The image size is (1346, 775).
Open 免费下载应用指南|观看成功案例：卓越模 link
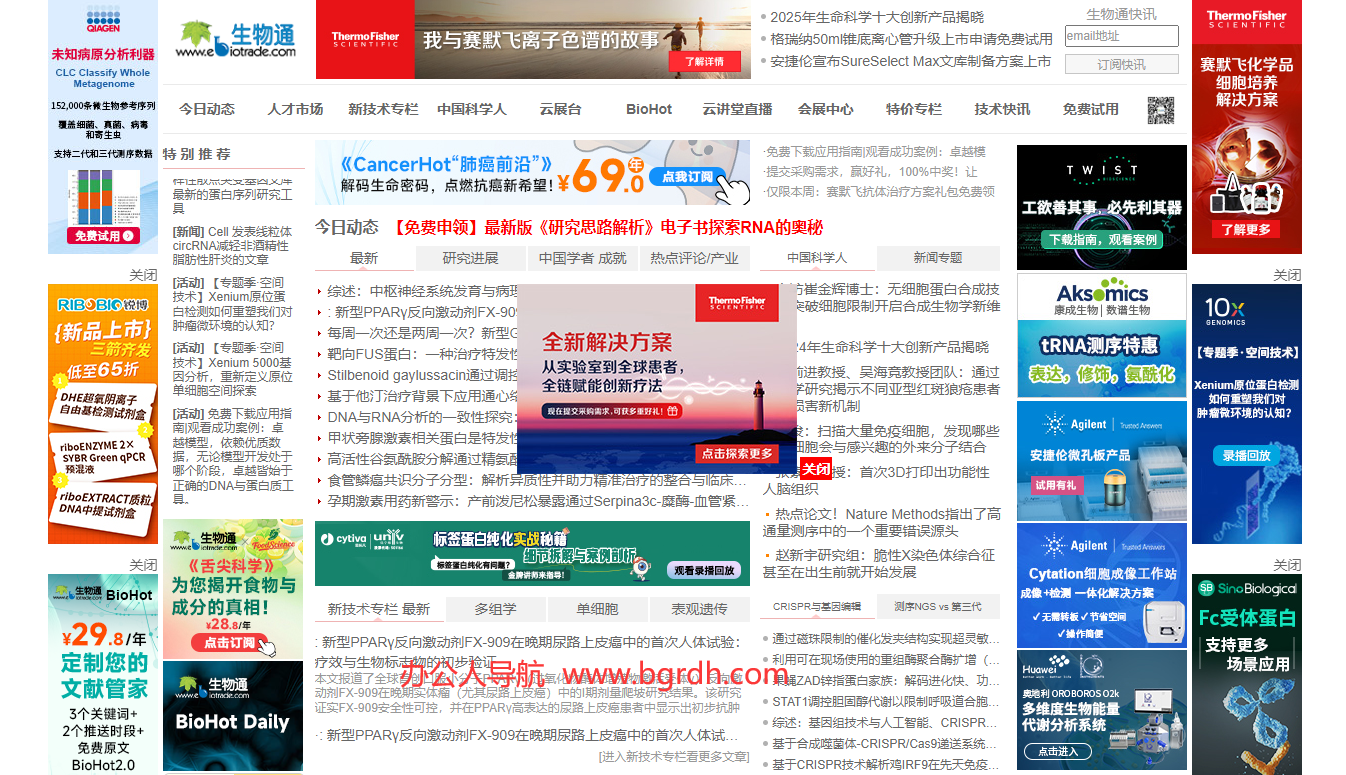(875, 151)
